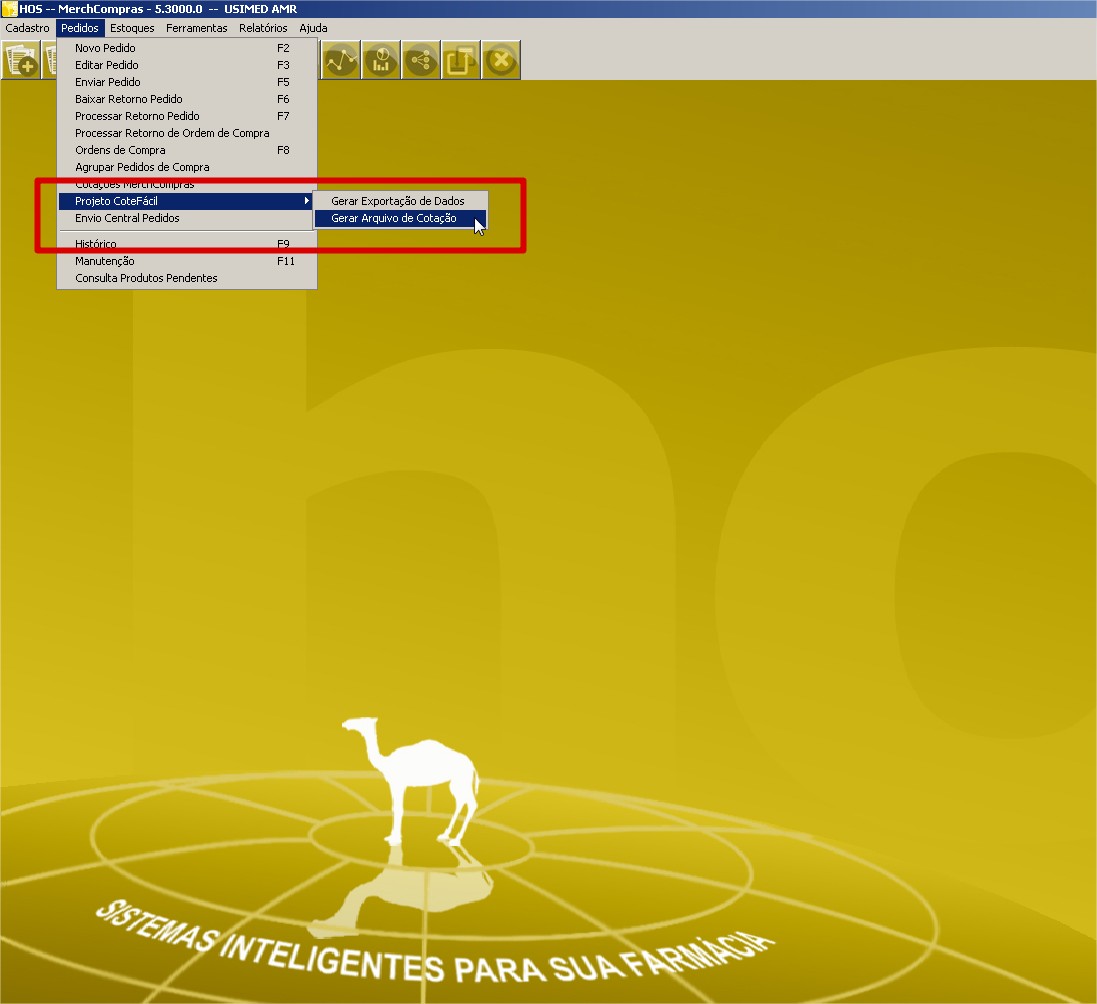Viewport: 1097px width, 1004px height.
Task: Select Gerar Arquivo de Cotação
Action: (394, 218)
